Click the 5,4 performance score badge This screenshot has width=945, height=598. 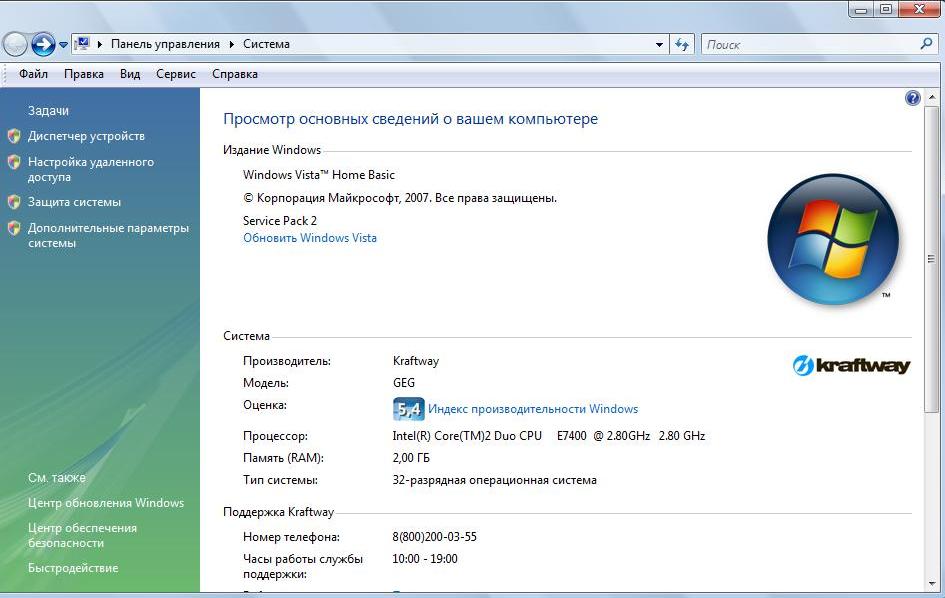[x=409, y=409]
